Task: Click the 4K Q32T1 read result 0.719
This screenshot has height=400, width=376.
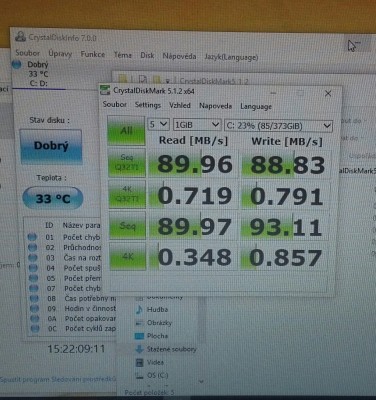Action: (193, 195)
